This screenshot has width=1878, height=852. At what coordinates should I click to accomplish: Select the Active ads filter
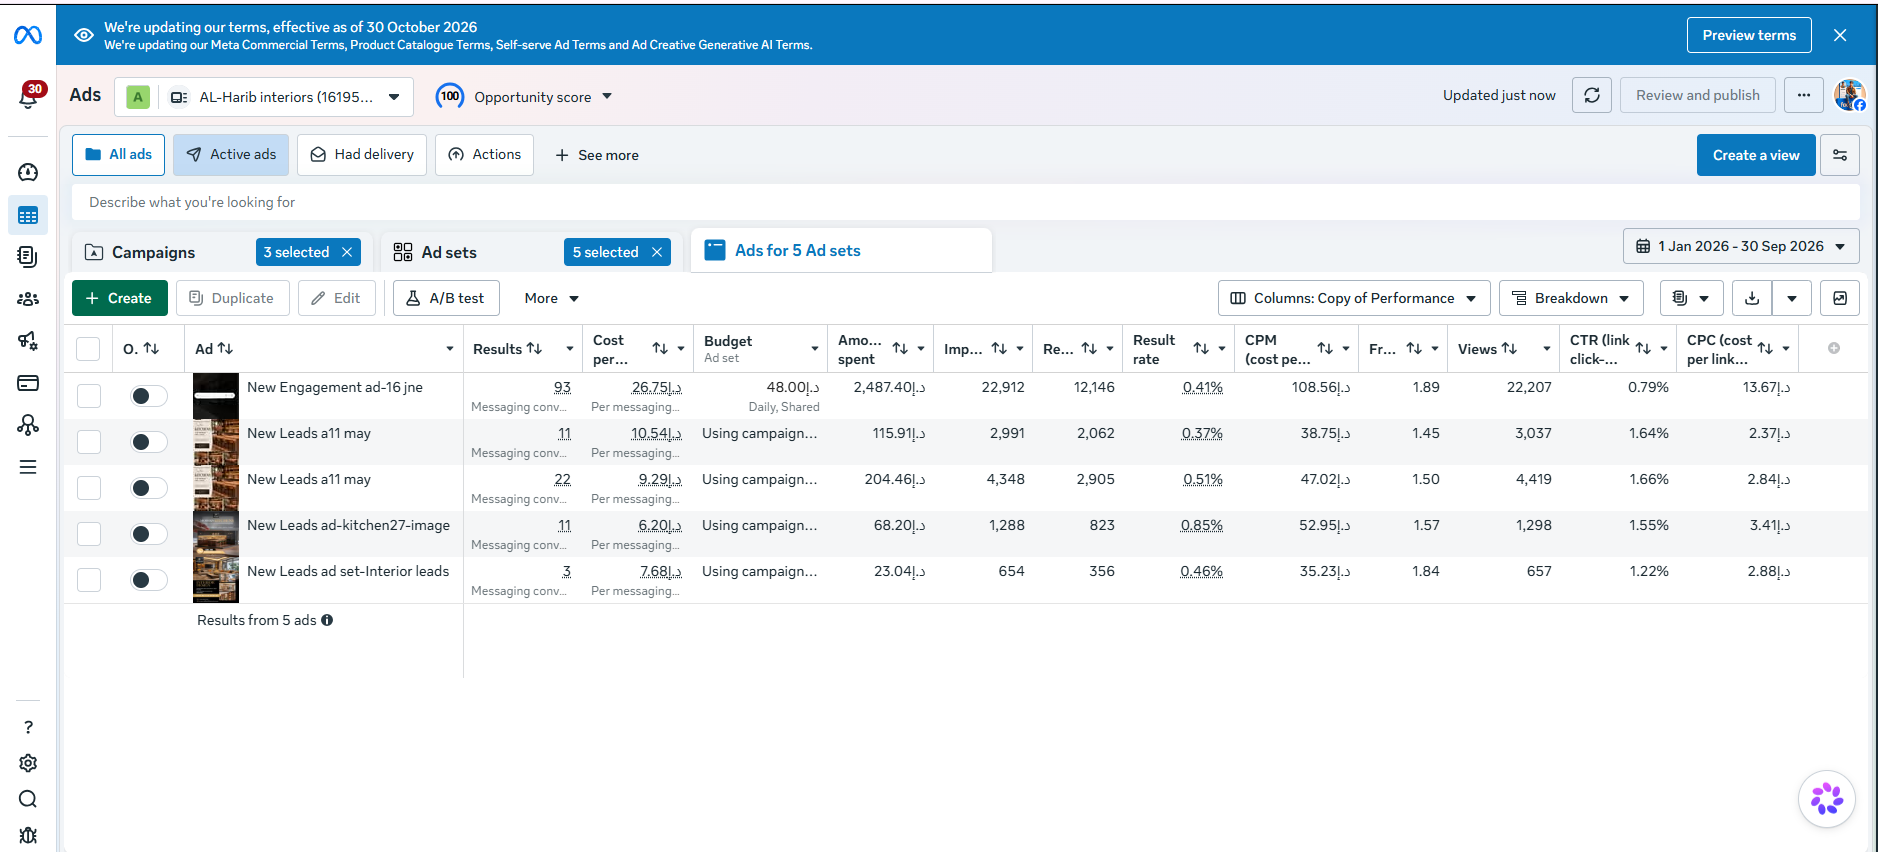(231, 155)
